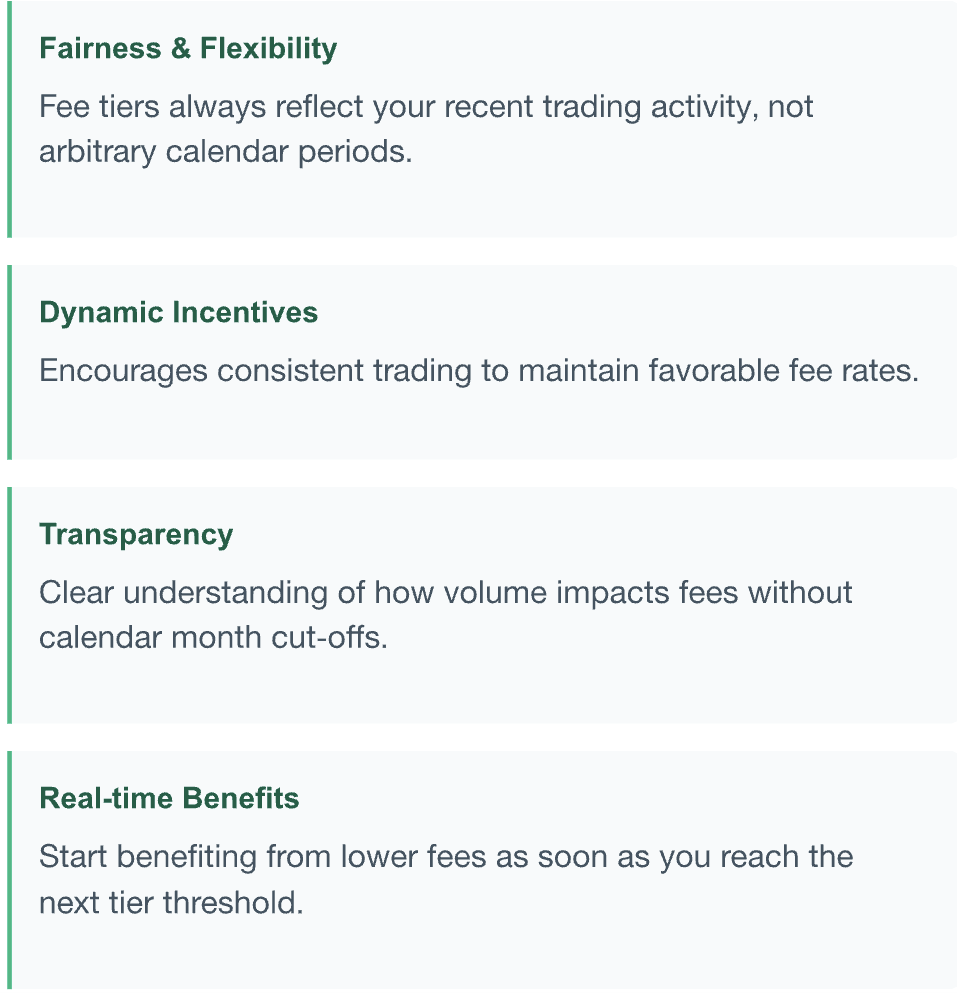Click green accent bar of Transparency card
Screen dimensions: 957x993
(x=10, y=605)
